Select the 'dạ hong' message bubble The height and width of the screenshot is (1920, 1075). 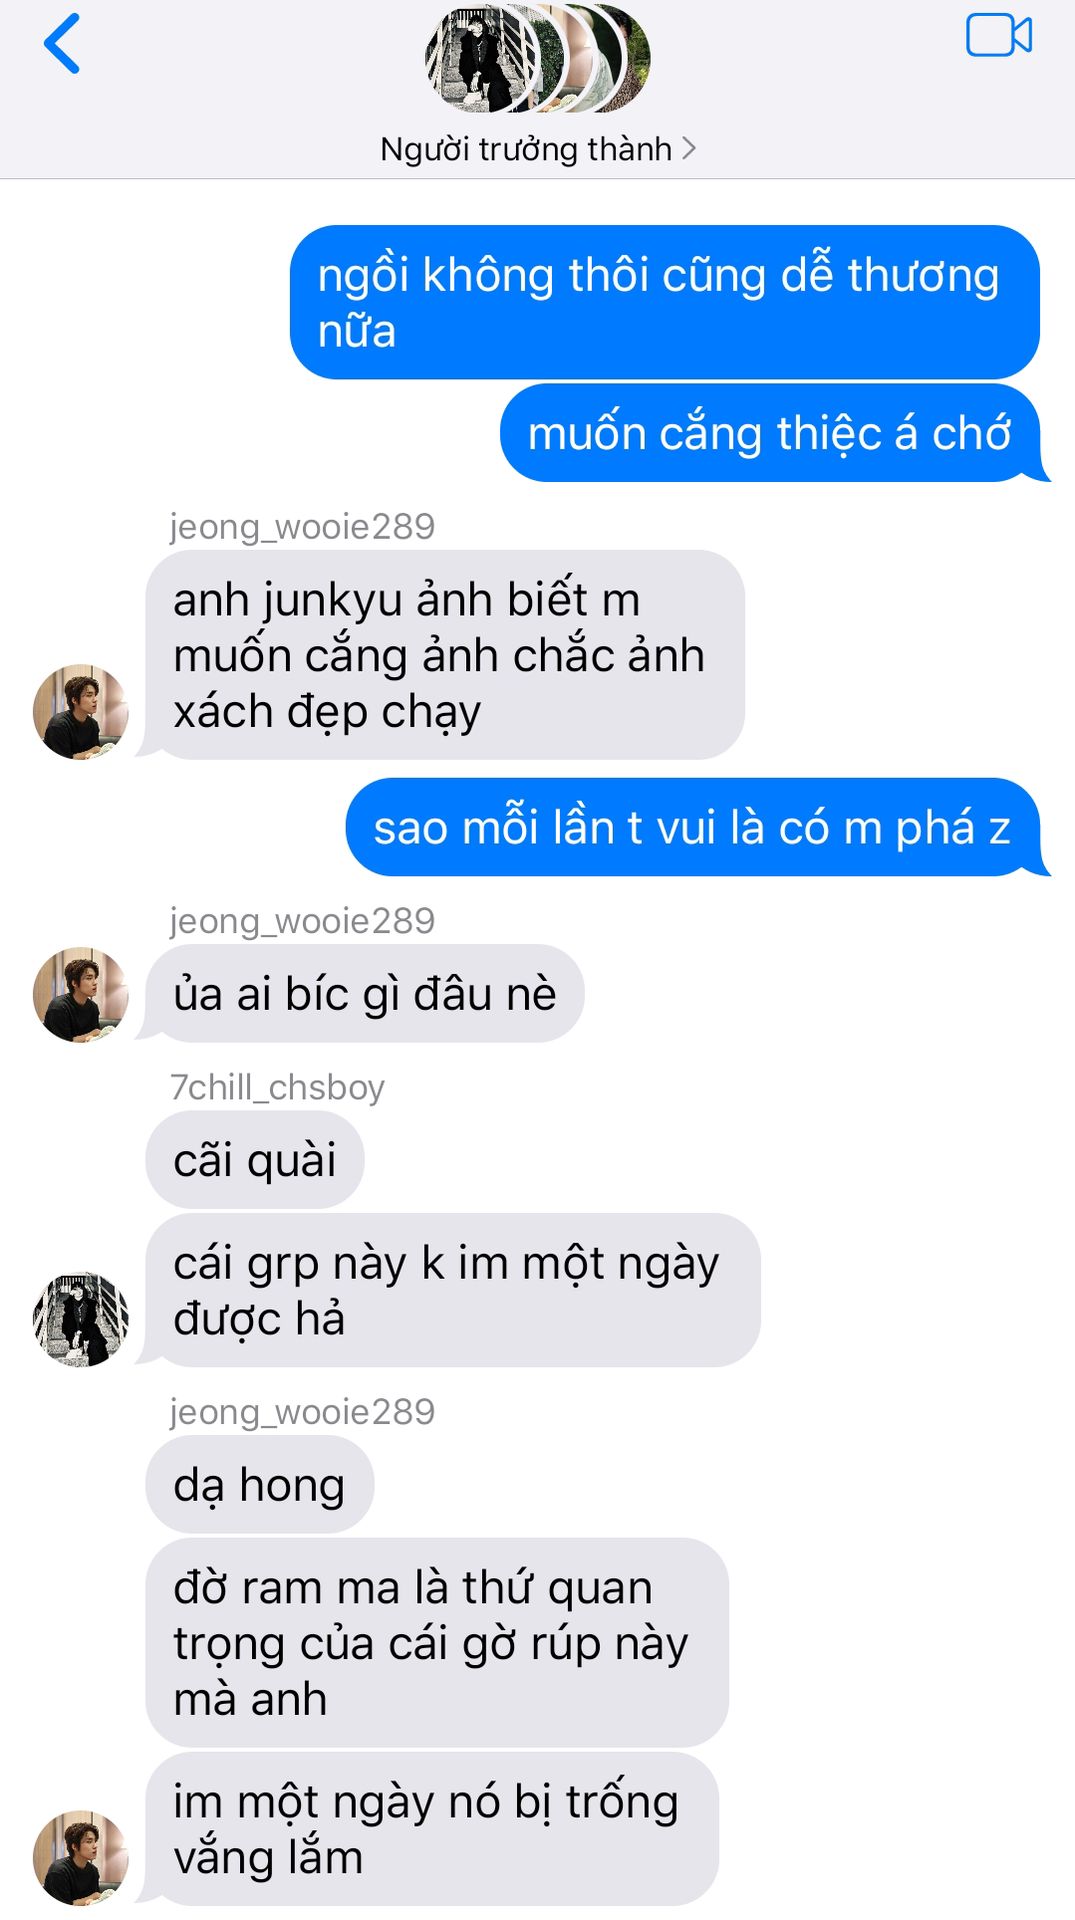point(260,1484)
